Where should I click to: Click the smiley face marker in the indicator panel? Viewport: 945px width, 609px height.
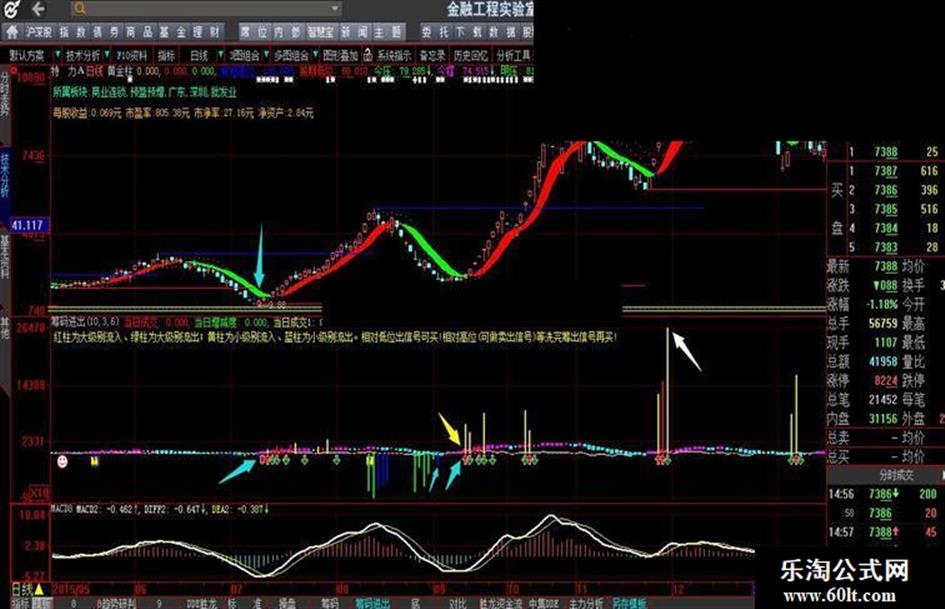[62, 461]
